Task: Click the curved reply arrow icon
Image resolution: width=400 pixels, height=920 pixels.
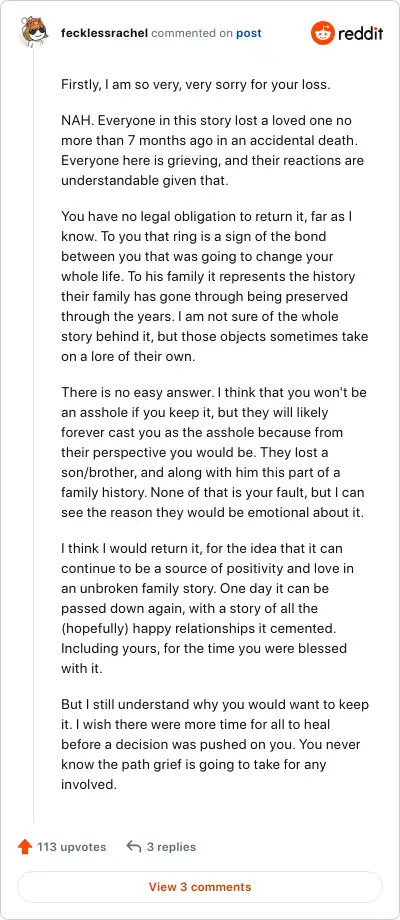Action: coord(134,847)
